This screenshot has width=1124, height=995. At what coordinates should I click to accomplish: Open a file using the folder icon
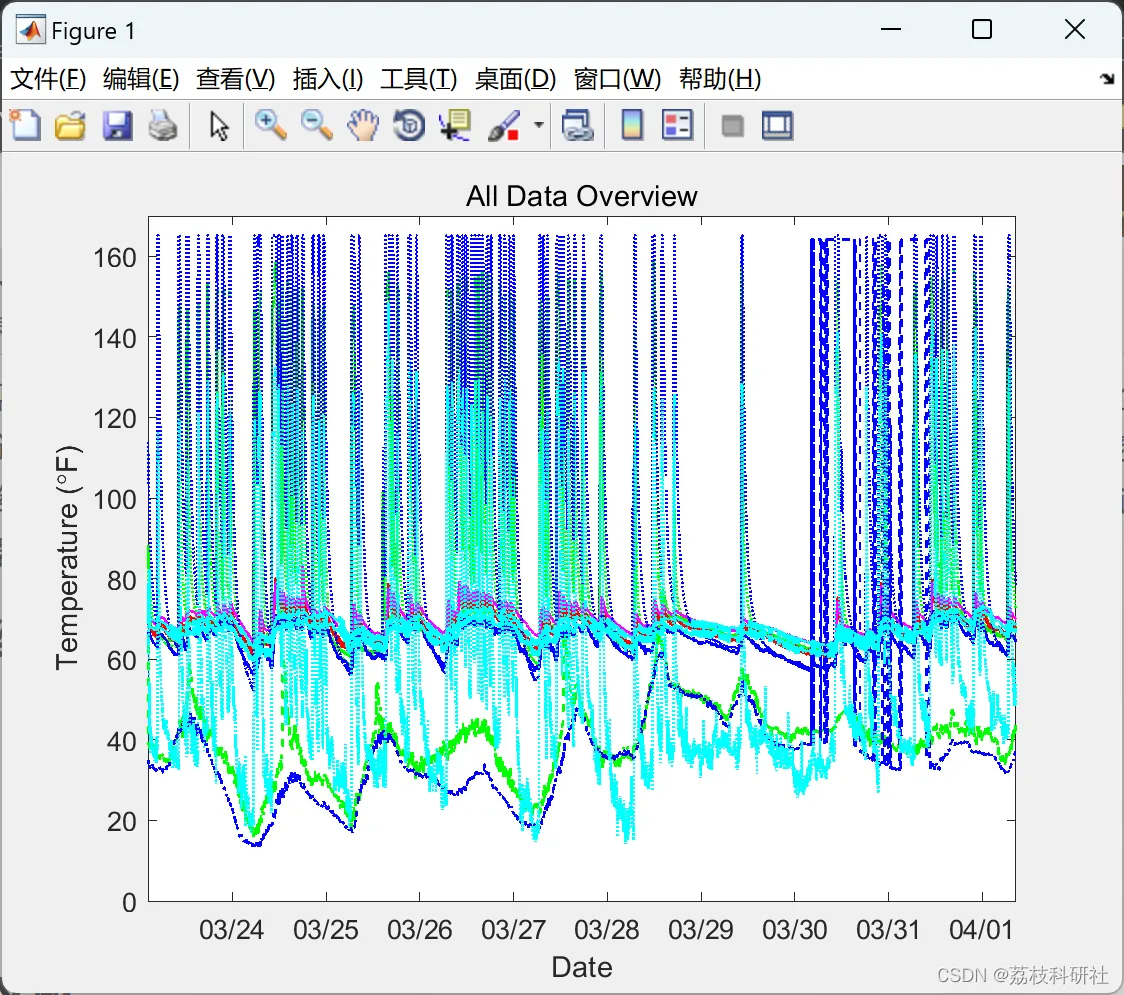pyautogui.click(x=70, y=126)
